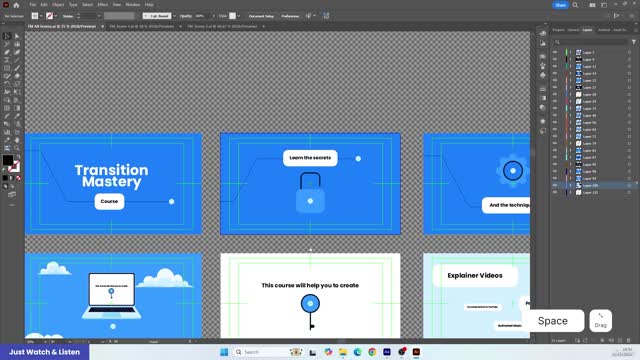This screenshot has height=360, width=640.
Task: Select the Direct Selection tool
Action: 17,36
